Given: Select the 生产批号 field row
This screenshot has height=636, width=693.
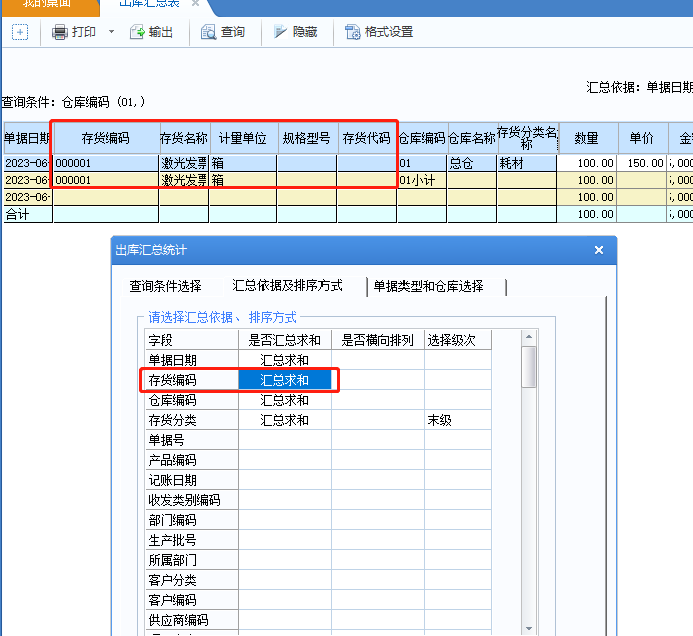Looking at the screenshot, I should (x=192, y=540).
